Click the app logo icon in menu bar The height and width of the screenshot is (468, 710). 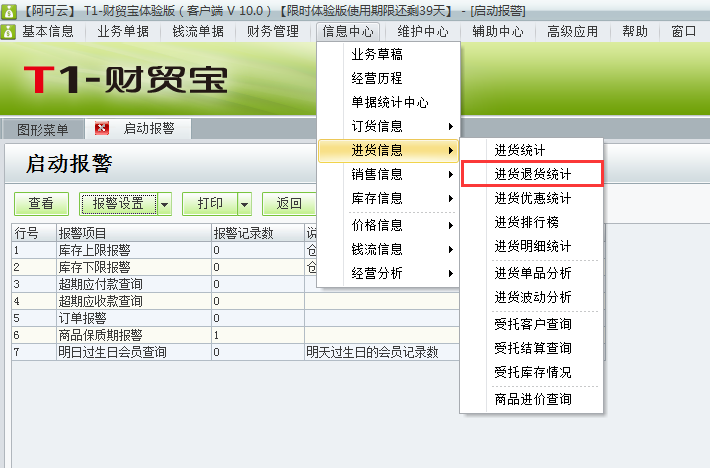tap(9, 31)
